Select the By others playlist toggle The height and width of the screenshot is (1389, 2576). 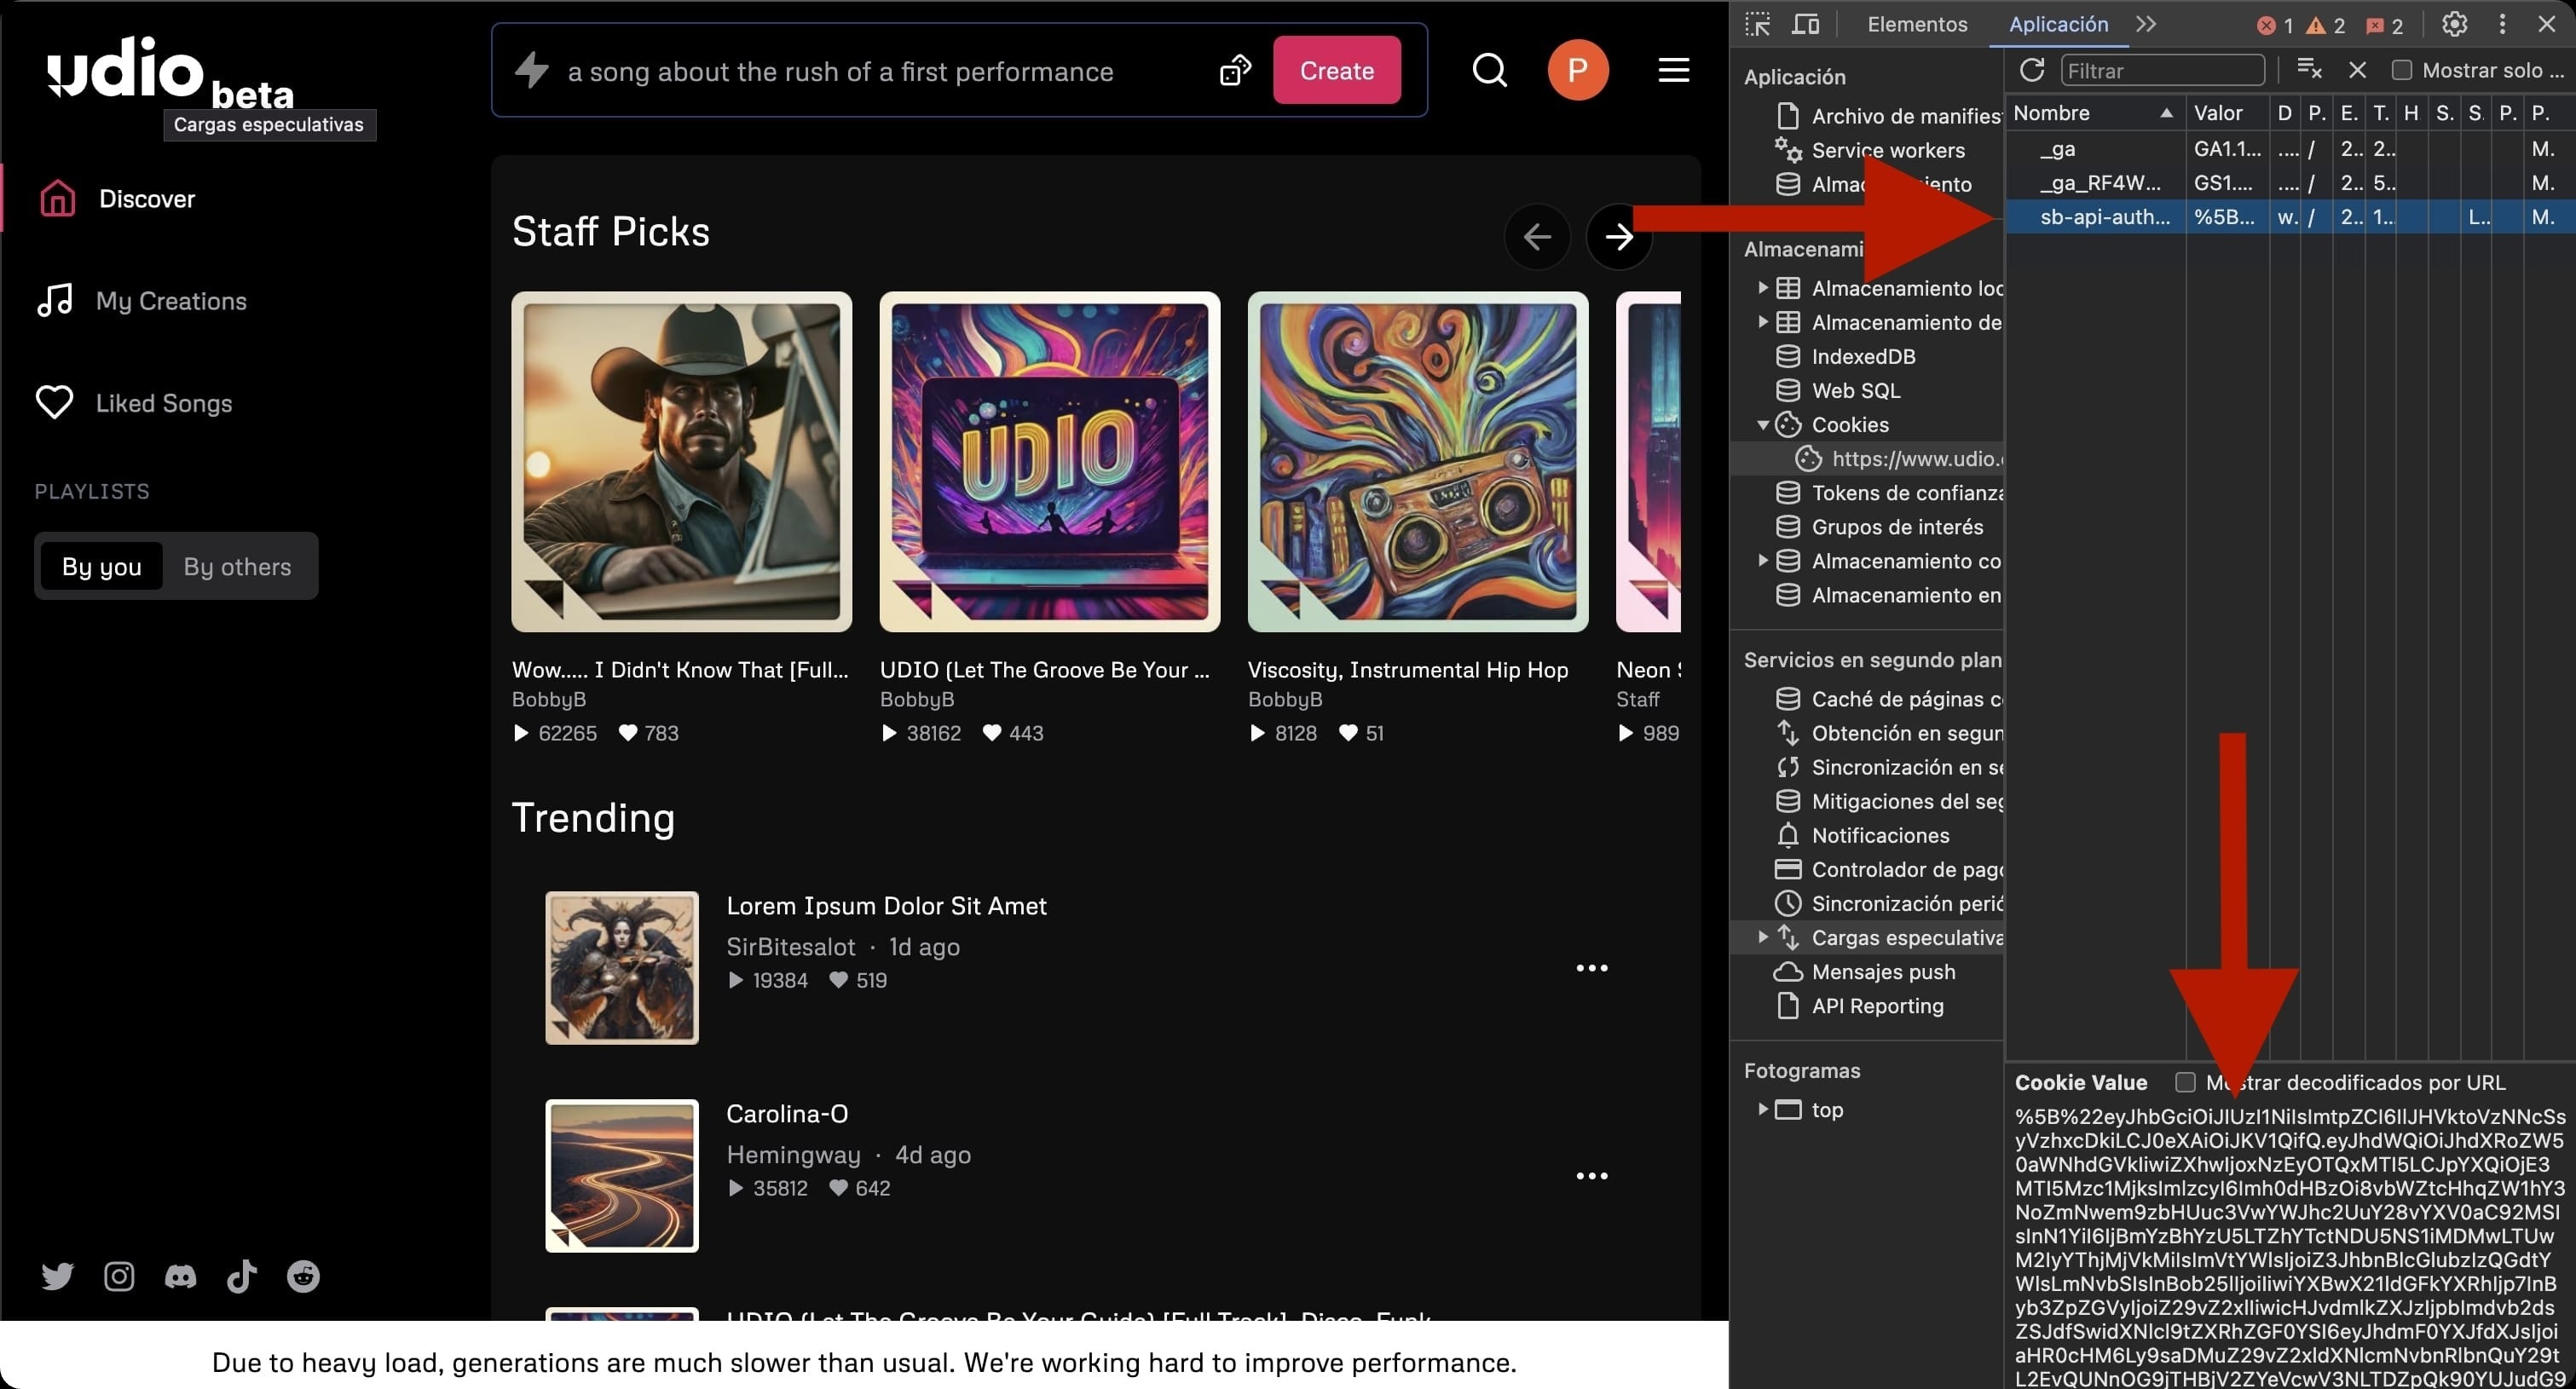pos(237,566)
